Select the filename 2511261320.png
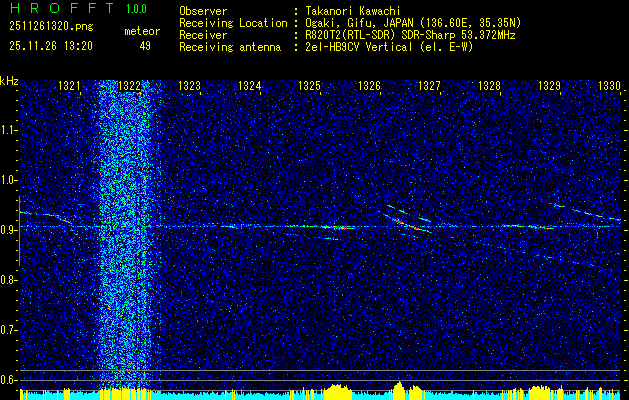The height and width of the screenshot is (400, 629). click(51, 27)
